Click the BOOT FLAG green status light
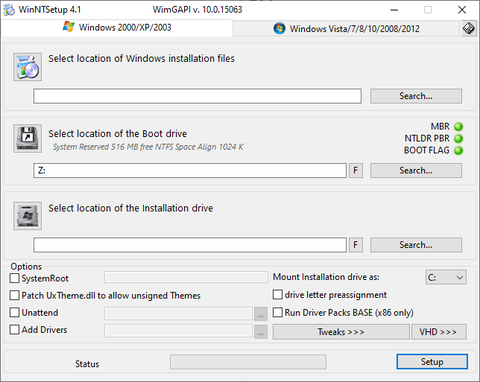 coord(459,150)
